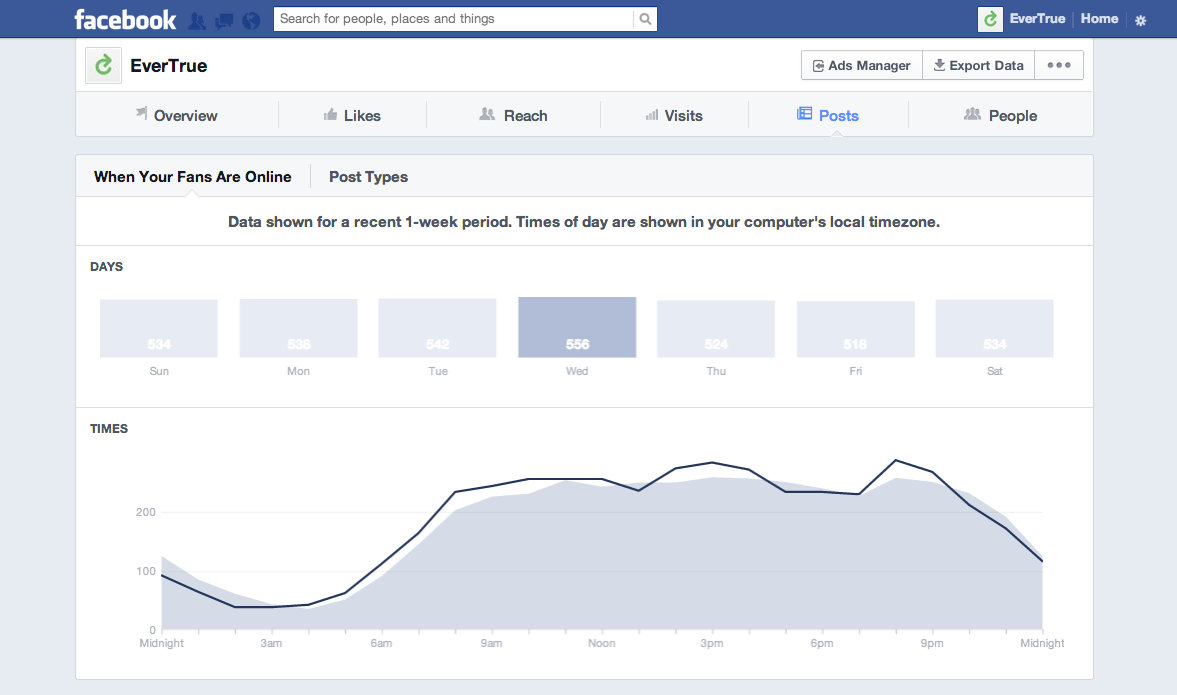The height and width of the screenshot is (695, 1177).
Task: Click the search magnifier icon
Action: [645, 19]
